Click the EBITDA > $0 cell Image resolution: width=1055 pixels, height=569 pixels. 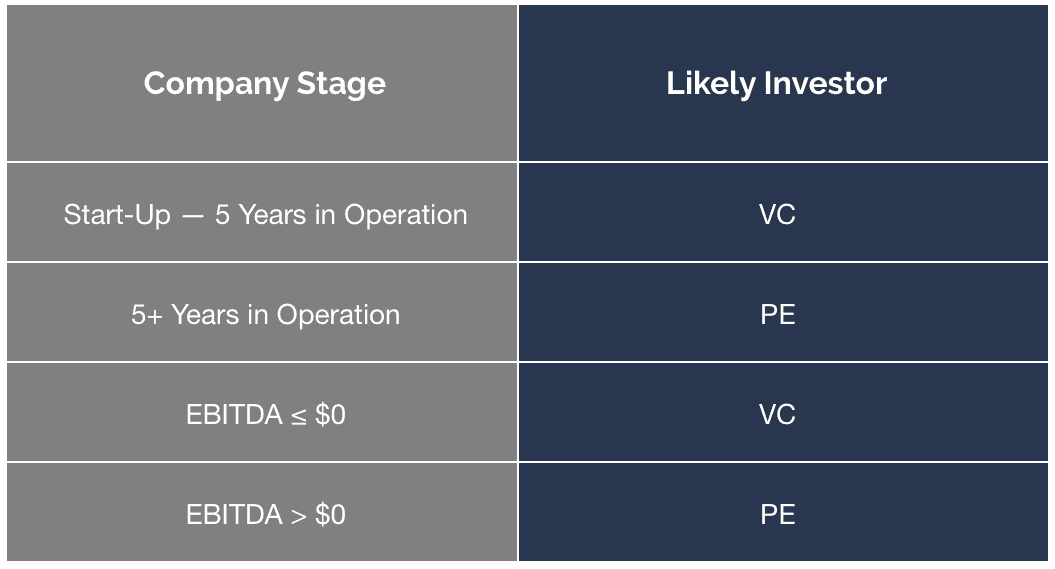262,512
